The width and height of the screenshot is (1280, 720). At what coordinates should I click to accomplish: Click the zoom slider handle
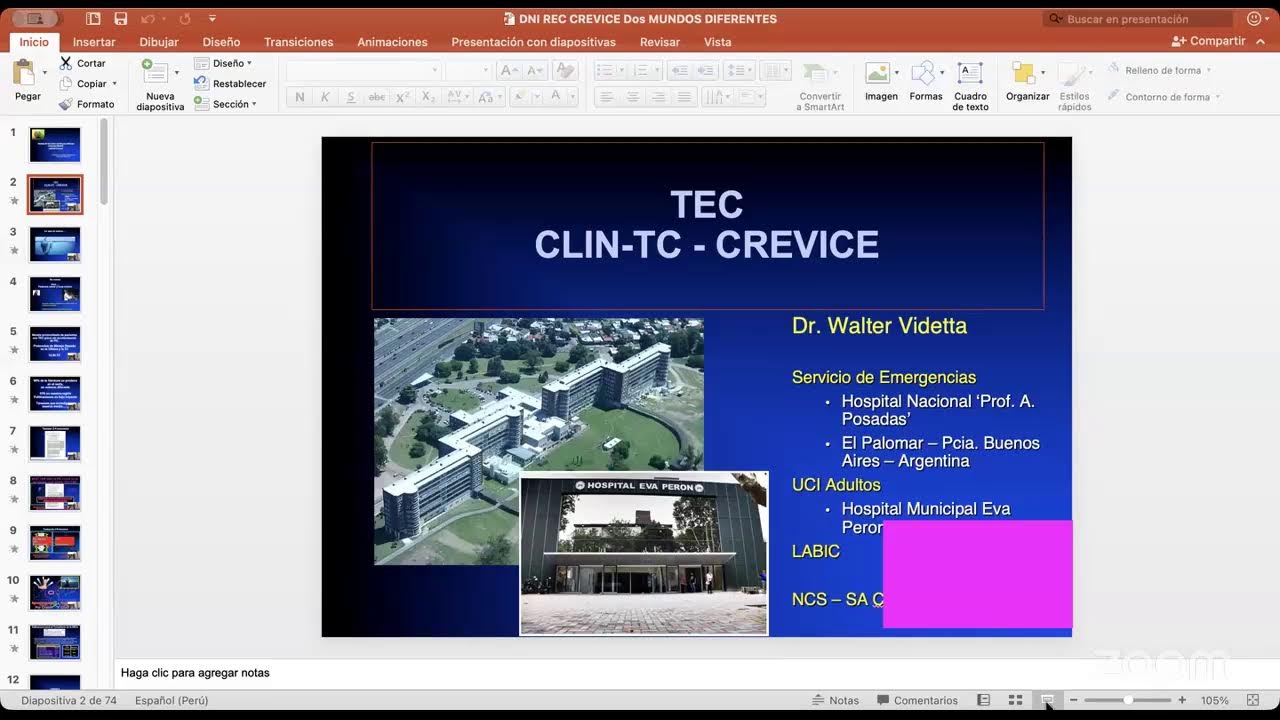(x=1128, y=700)
